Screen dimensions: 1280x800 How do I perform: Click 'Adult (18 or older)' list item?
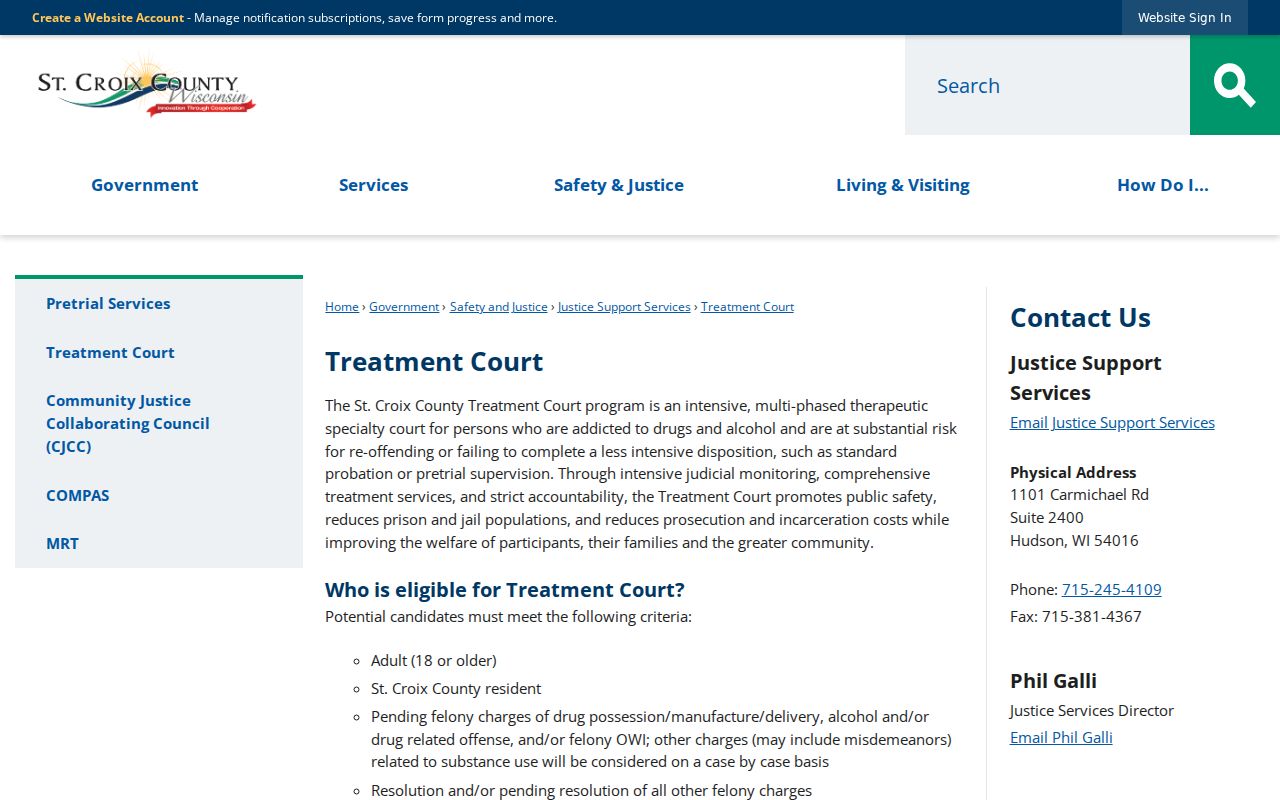(x=434, y=660)
